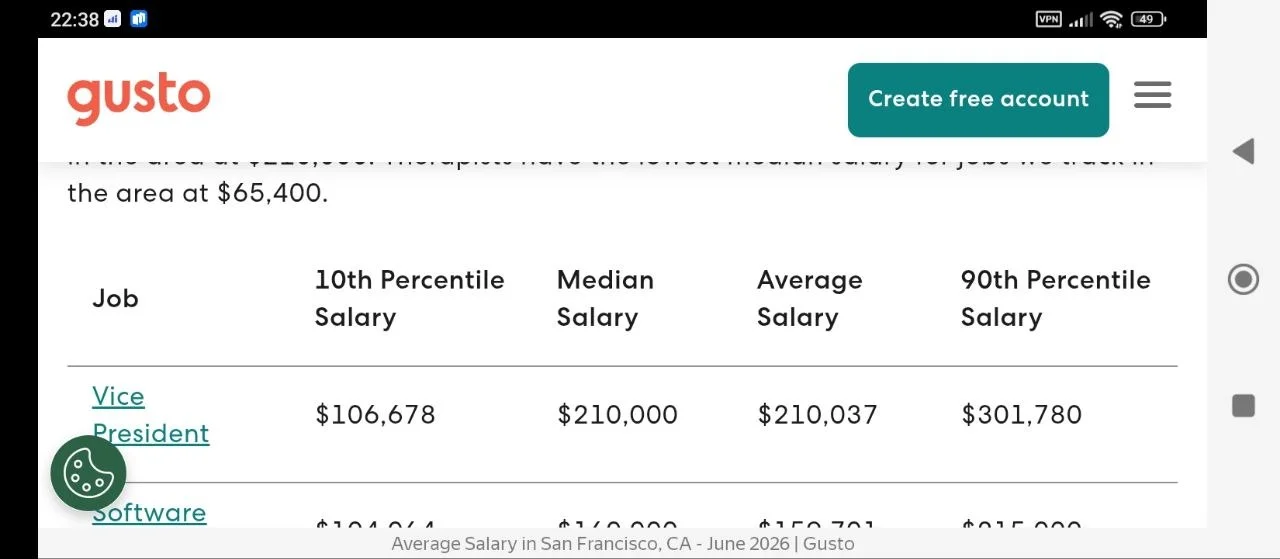Select the Job column header
1280x559 pixels.
tap(115, 298)
